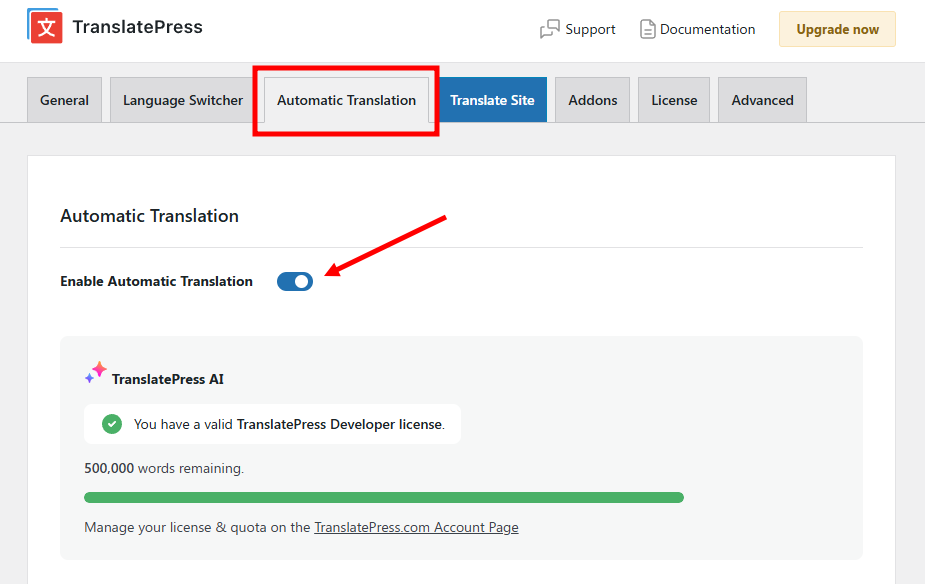Click the red TranslatePress logo icon

[x=45, y=27]
